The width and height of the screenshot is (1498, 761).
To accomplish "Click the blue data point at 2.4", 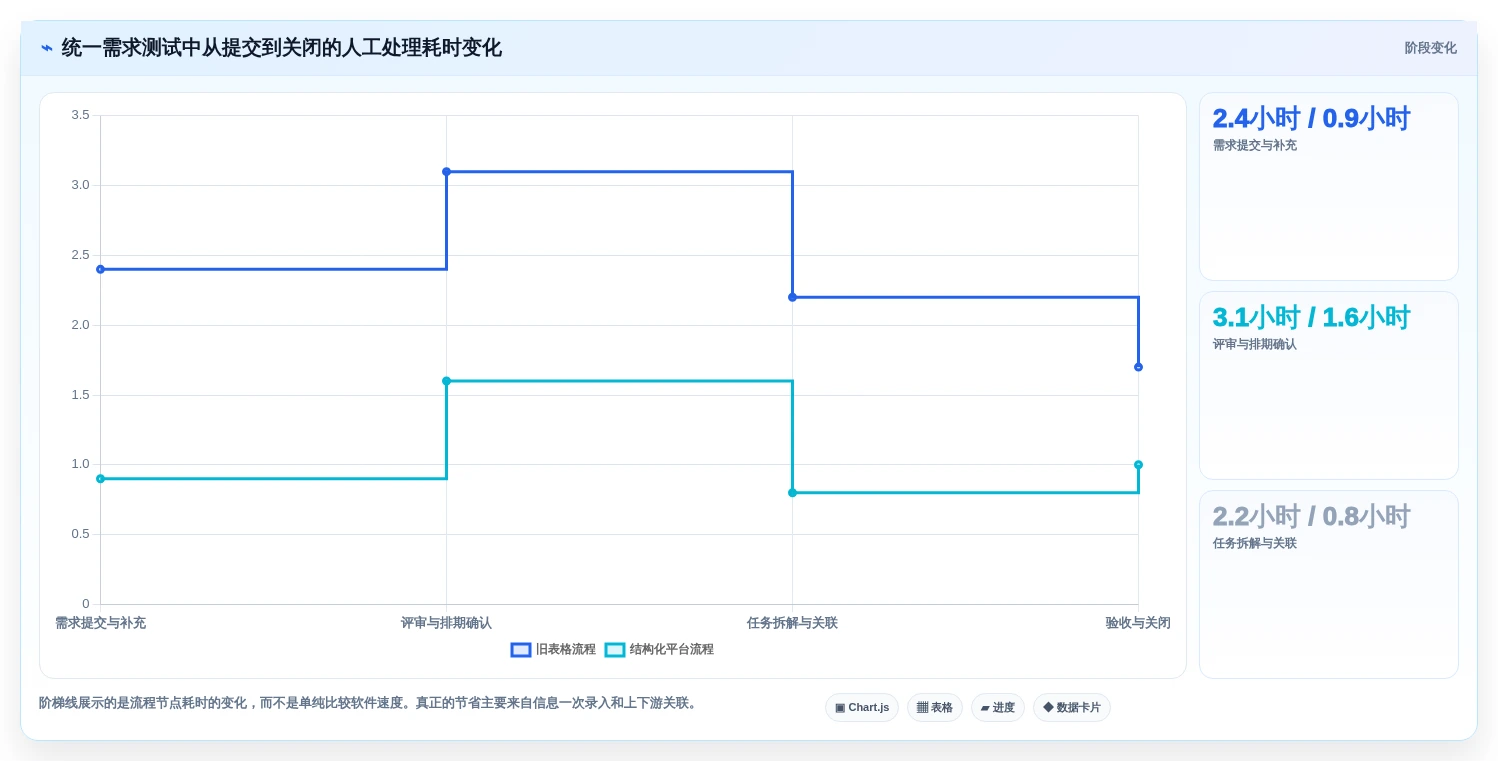I will click(100, 269).
